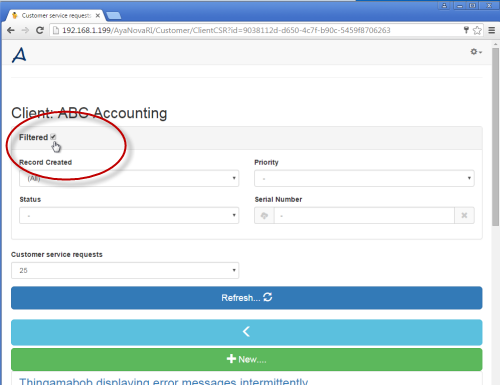Image resolution: width=500 pixels, height=385 pixels.
Task: Clear the Serial Number field with X
Action: (x=464, y=216)
